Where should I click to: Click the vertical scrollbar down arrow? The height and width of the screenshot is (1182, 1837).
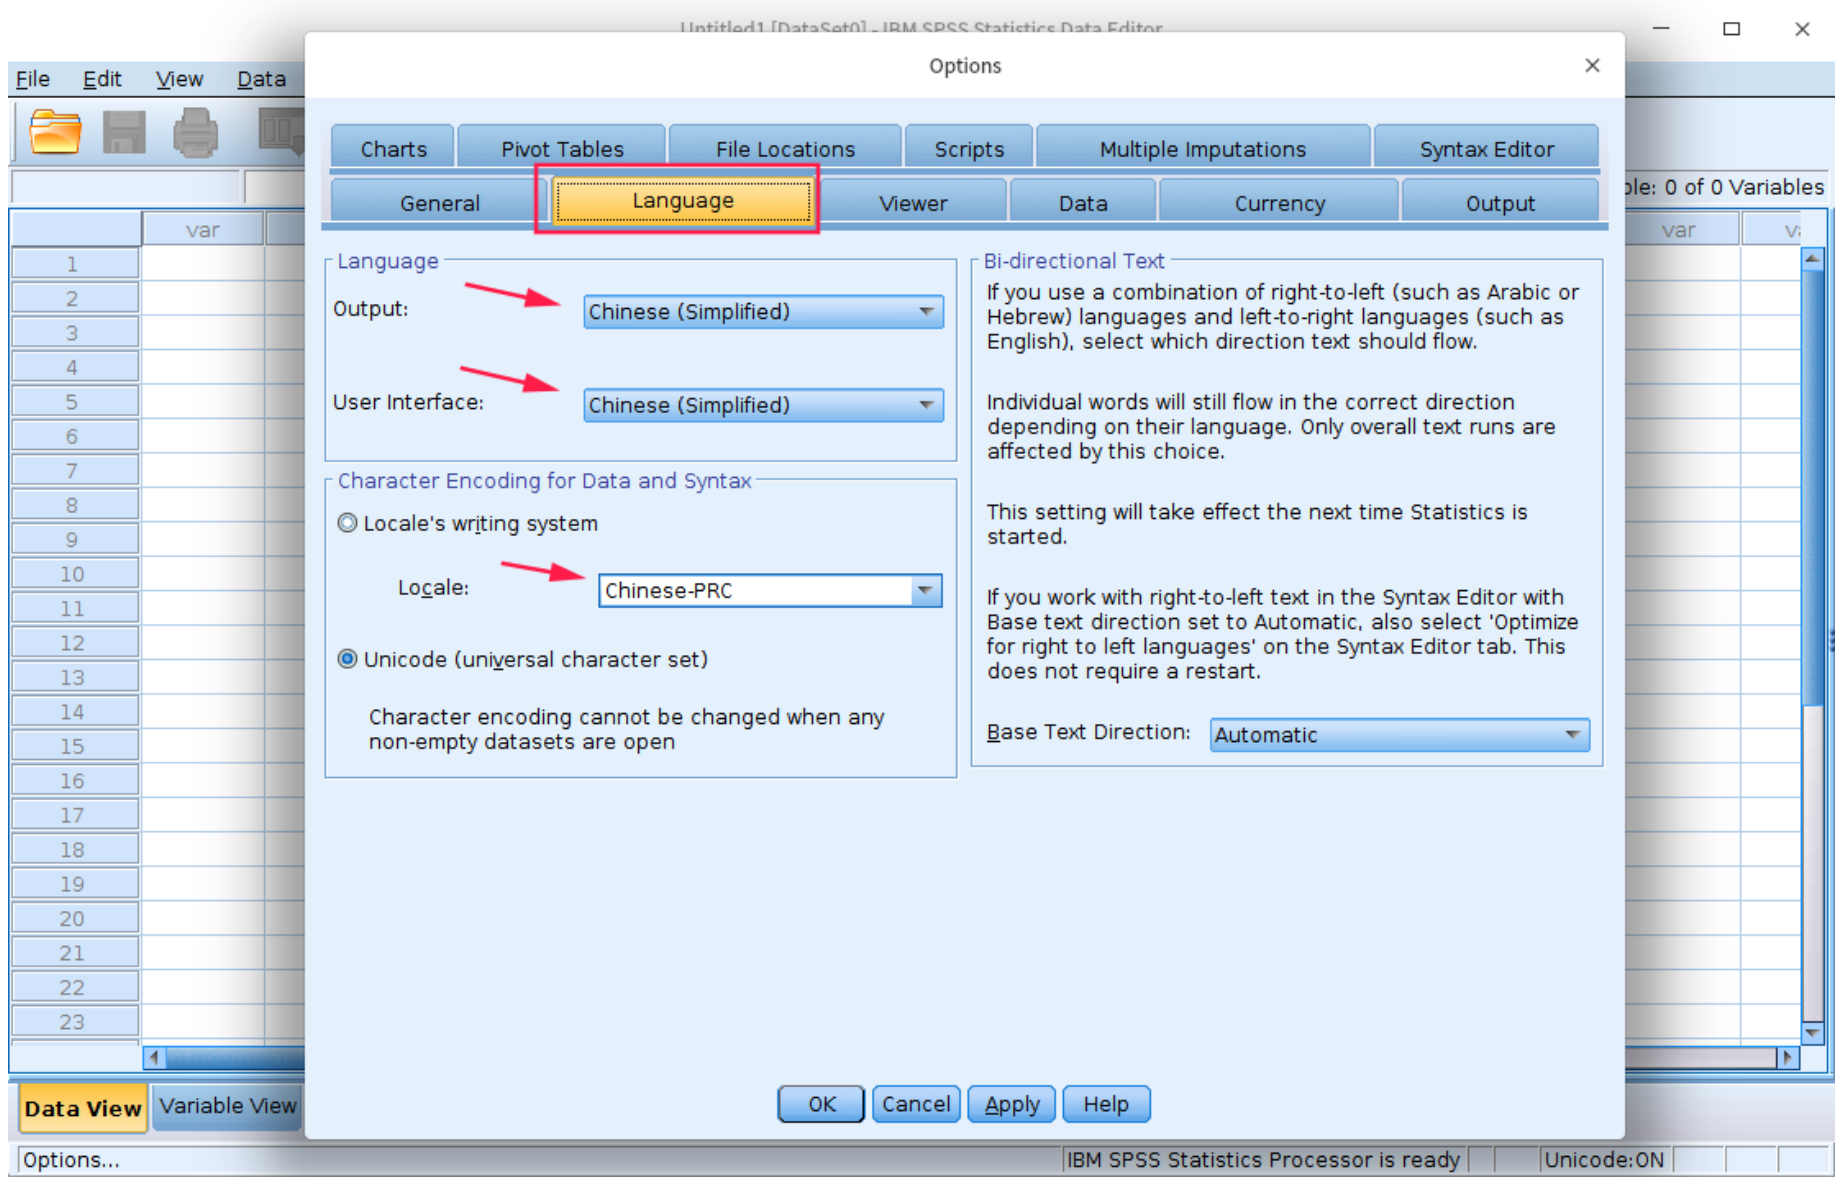coord(1813,1033)
